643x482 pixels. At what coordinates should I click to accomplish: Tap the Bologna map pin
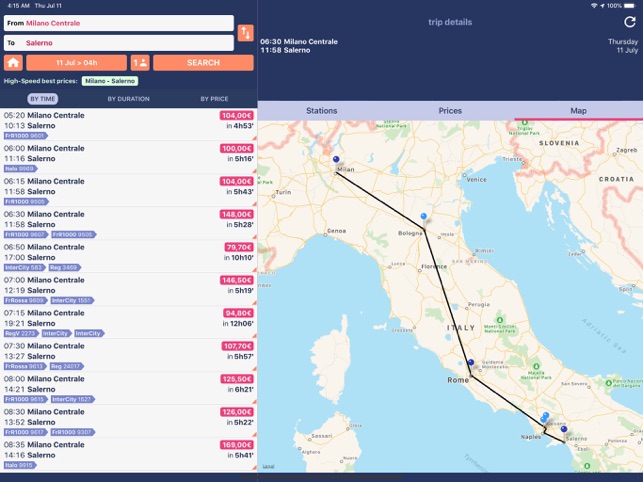tap(424, 216)
